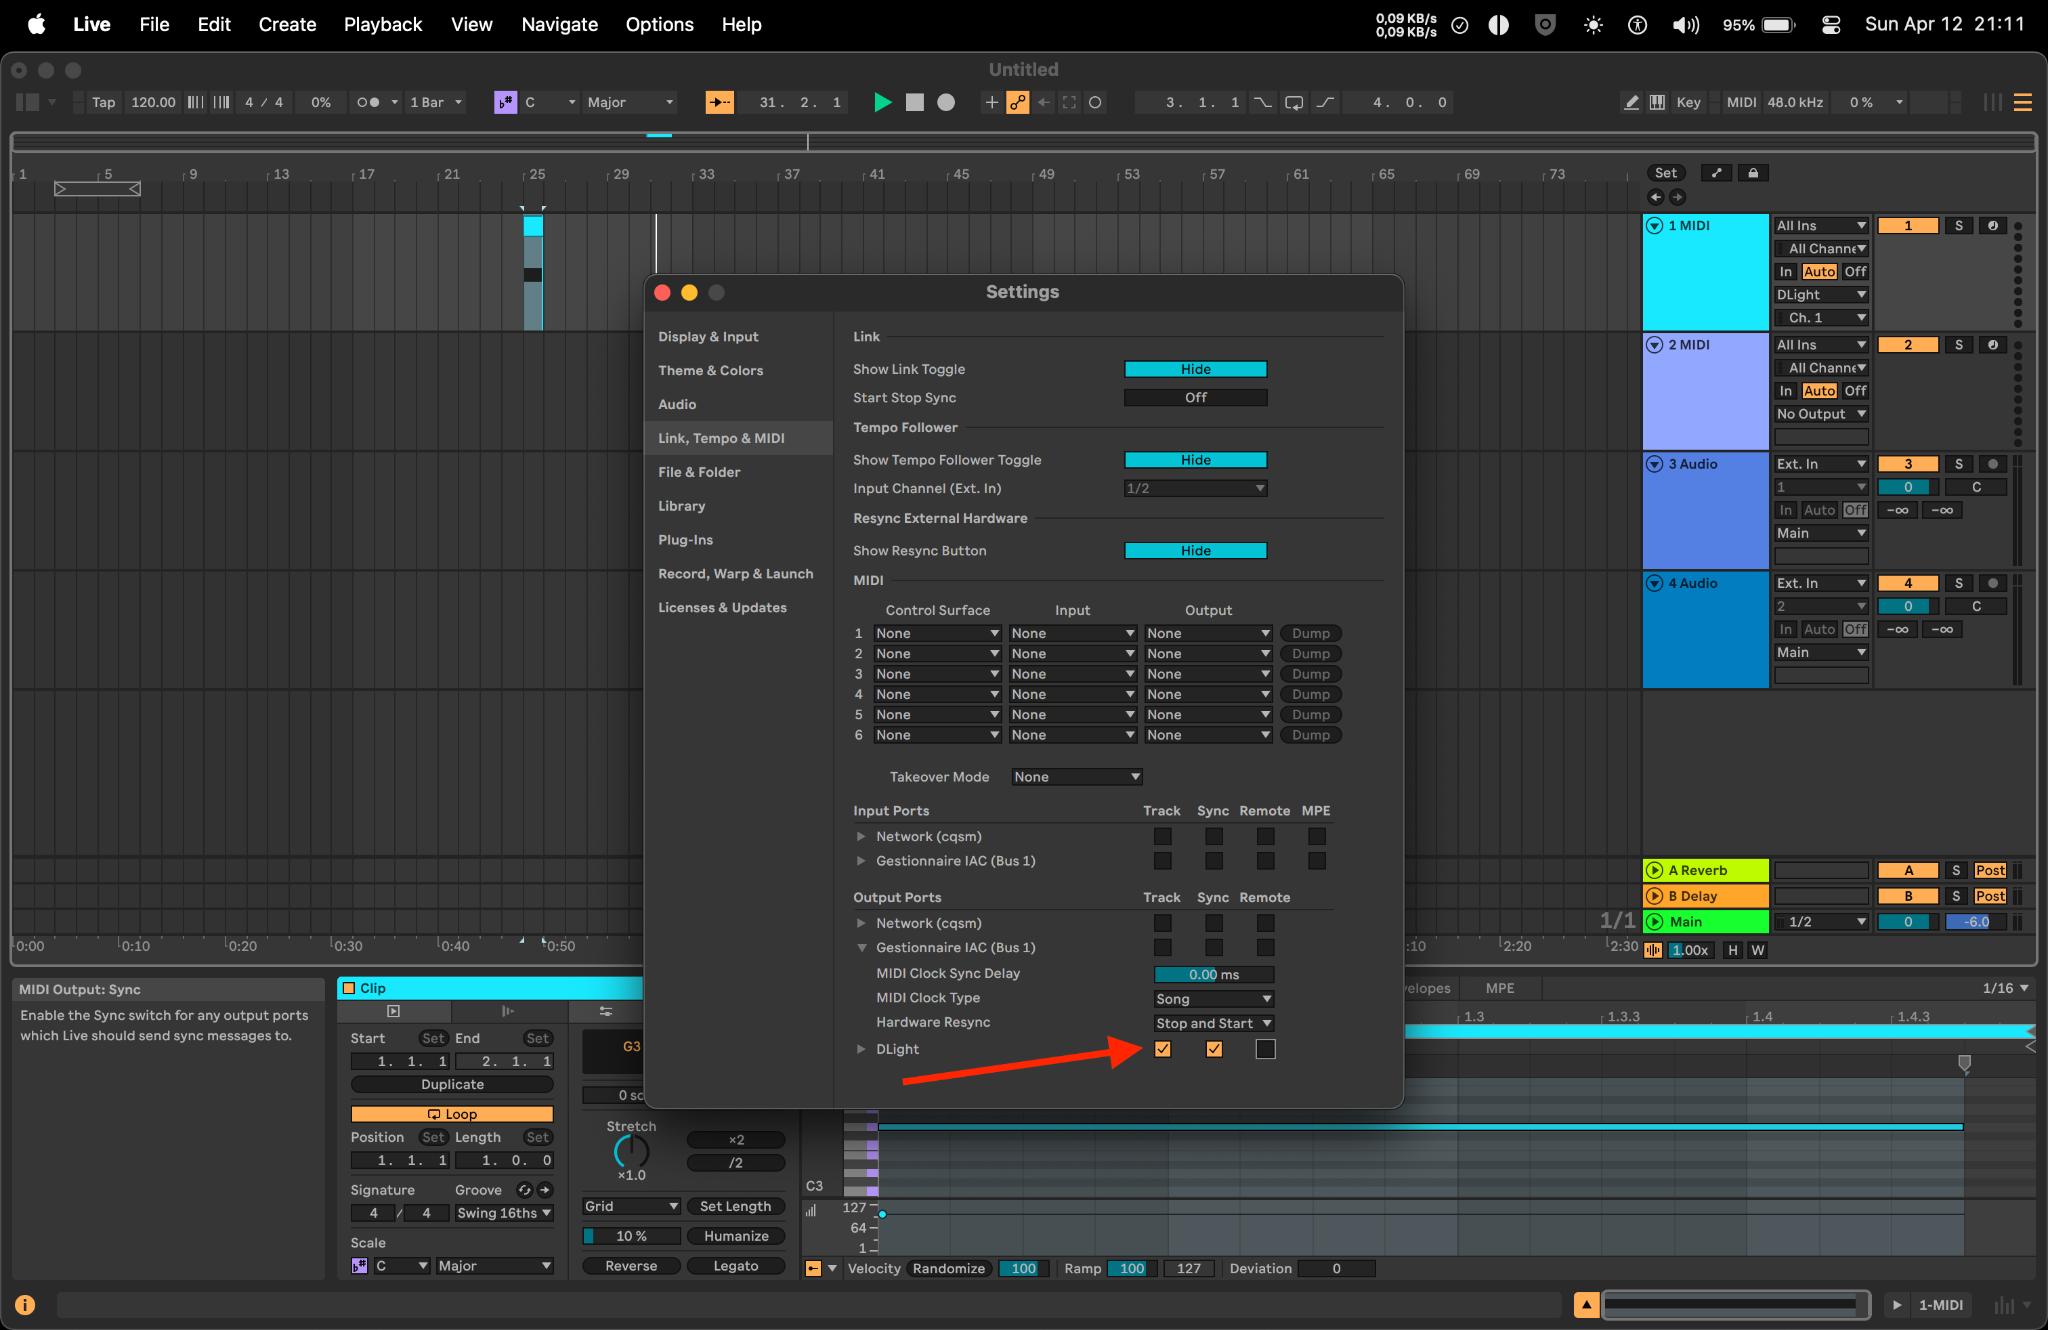
Task: Open the MIDI Clock Type dropdown
Action: [x=1213, y=999]
